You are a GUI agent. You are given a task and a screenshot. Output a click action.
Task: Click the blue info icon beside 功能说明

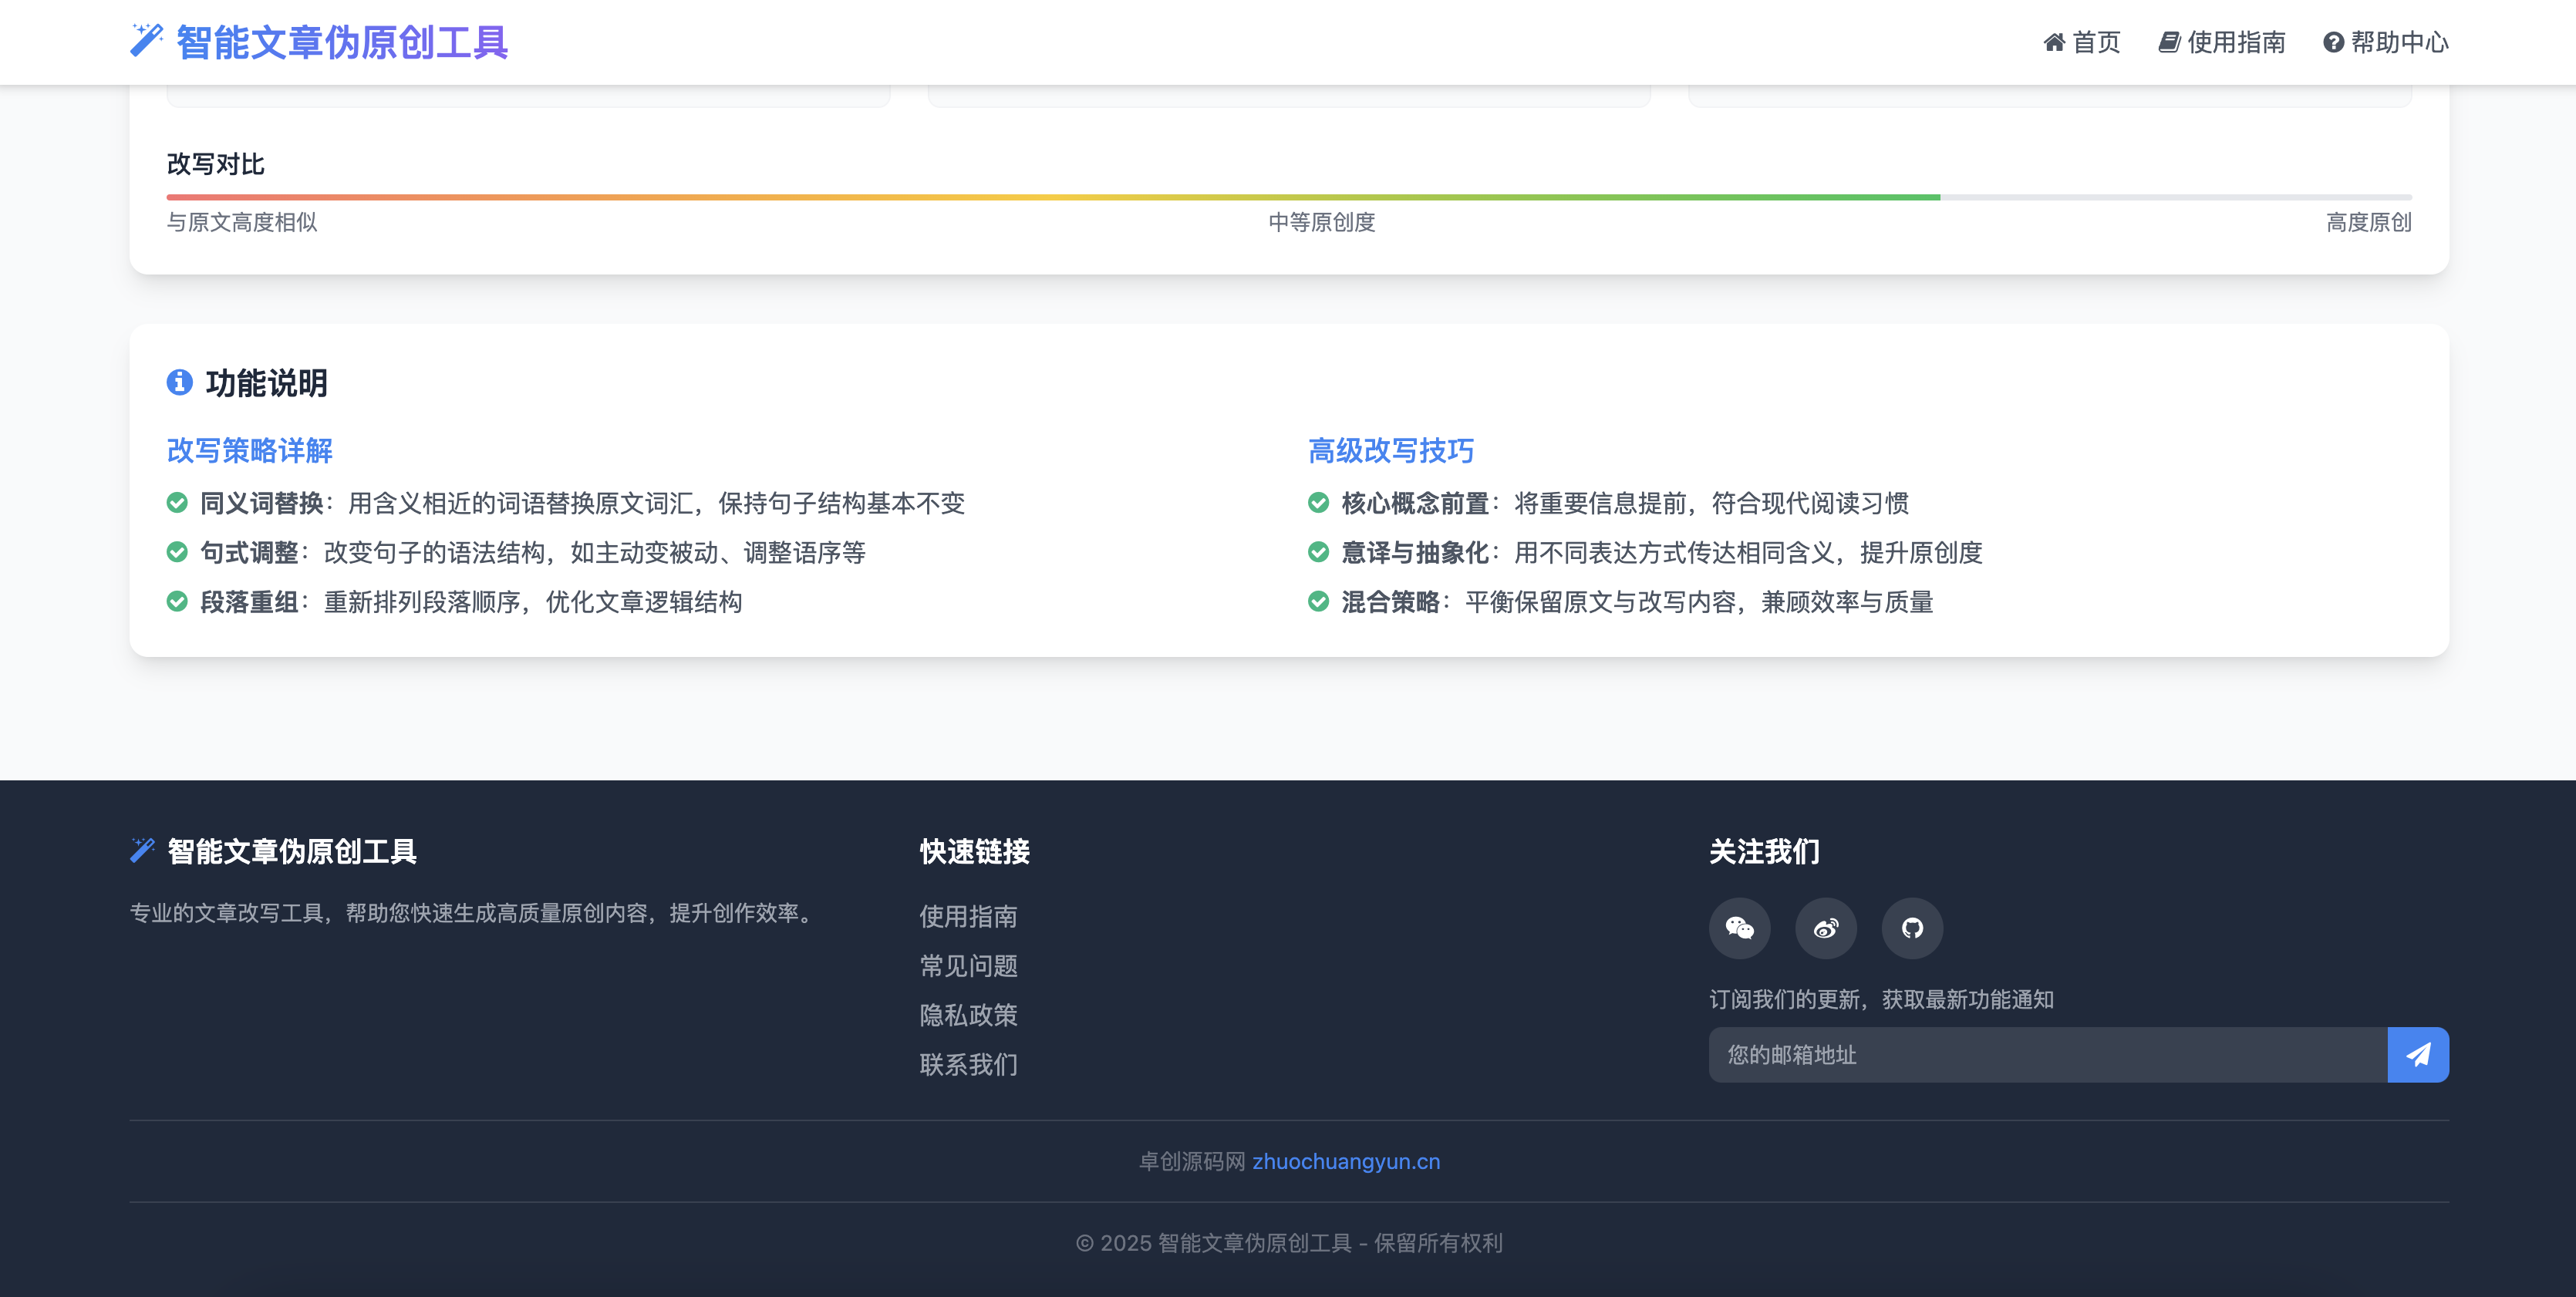[x=179, y=382]
